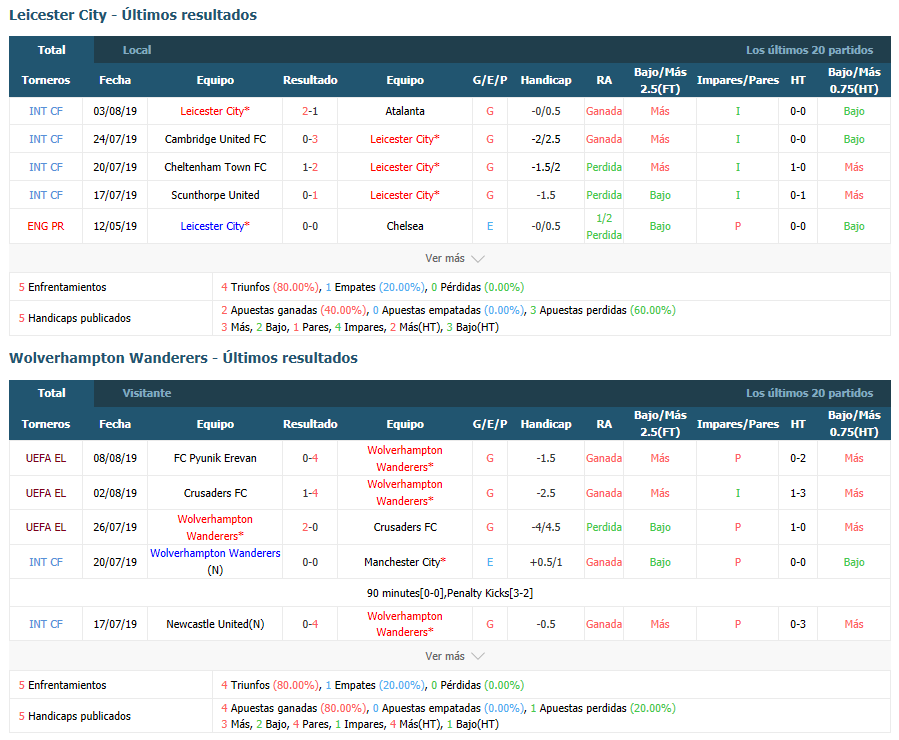Open UEFA EL link dated 02/08/19

coord(46,494)
